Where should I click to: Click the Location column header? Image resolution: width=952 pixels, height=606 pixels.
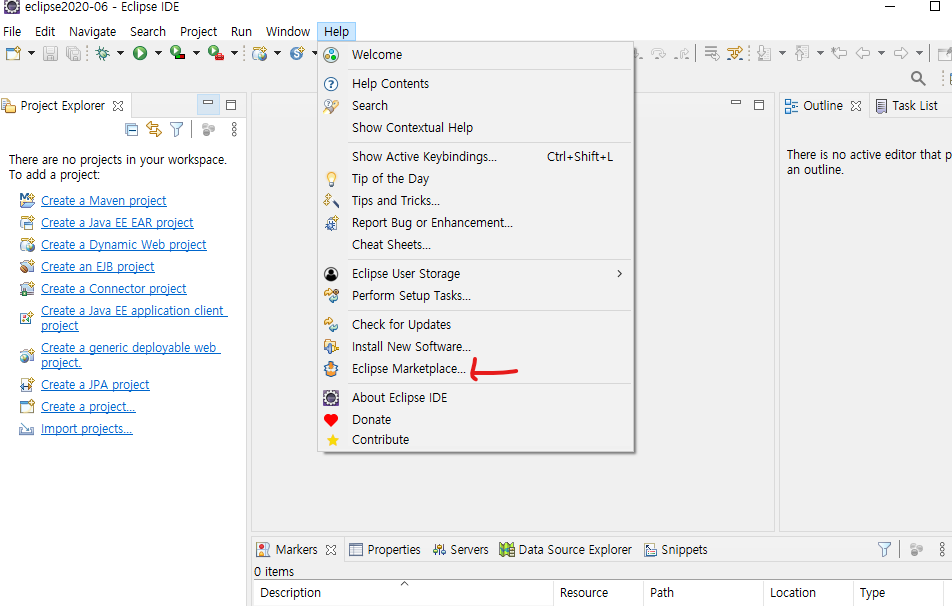click(808, 593)
